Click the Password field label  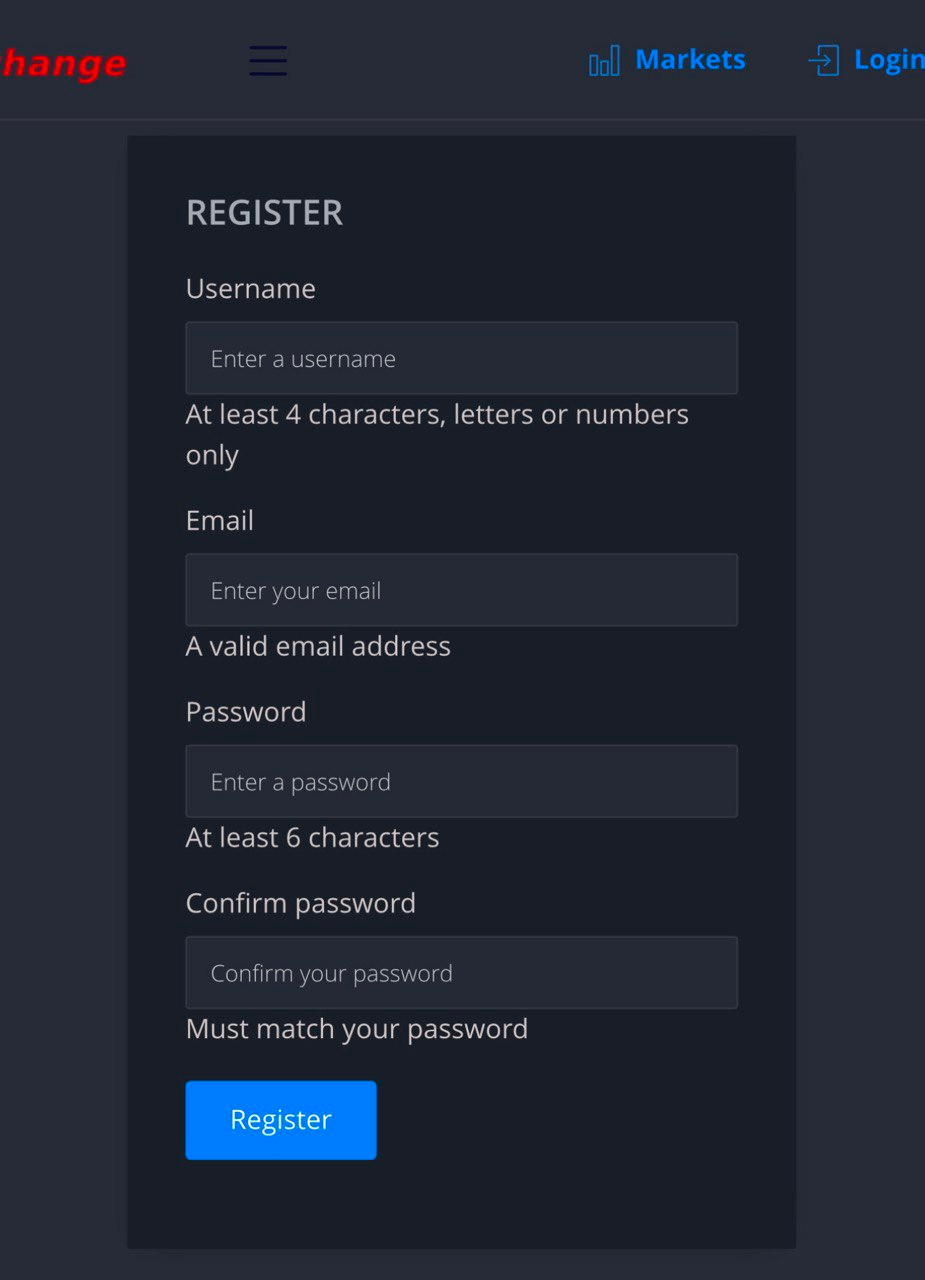pyautogui.click(x=246, y=712)
